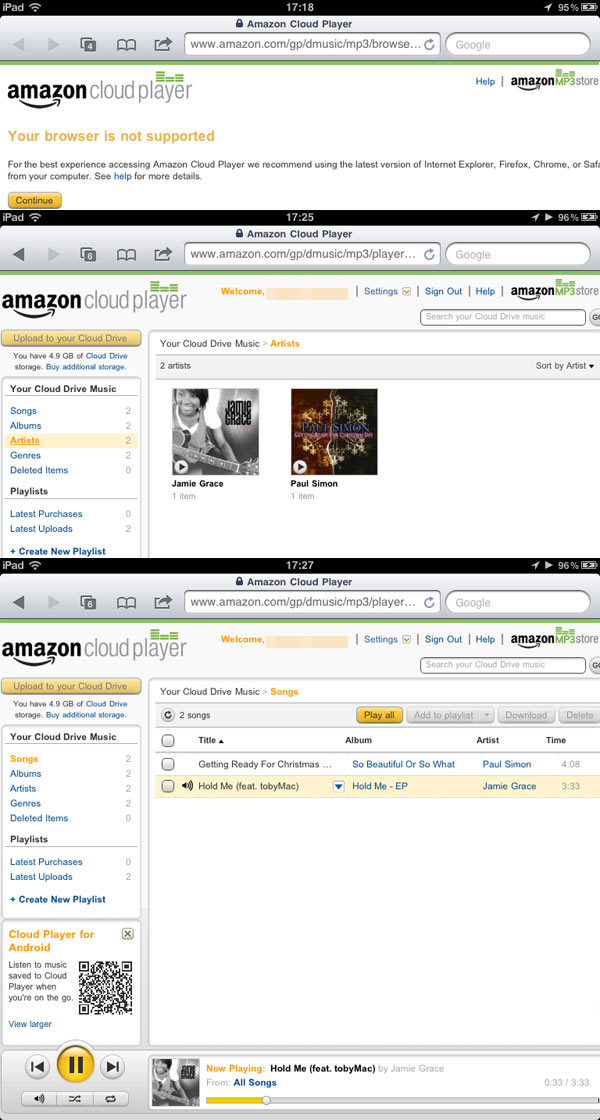Tick the checkbox for Hold Me song
The width and height of the screenshot is (600, 1120).
pyautogui.click(x=168, y=786)
